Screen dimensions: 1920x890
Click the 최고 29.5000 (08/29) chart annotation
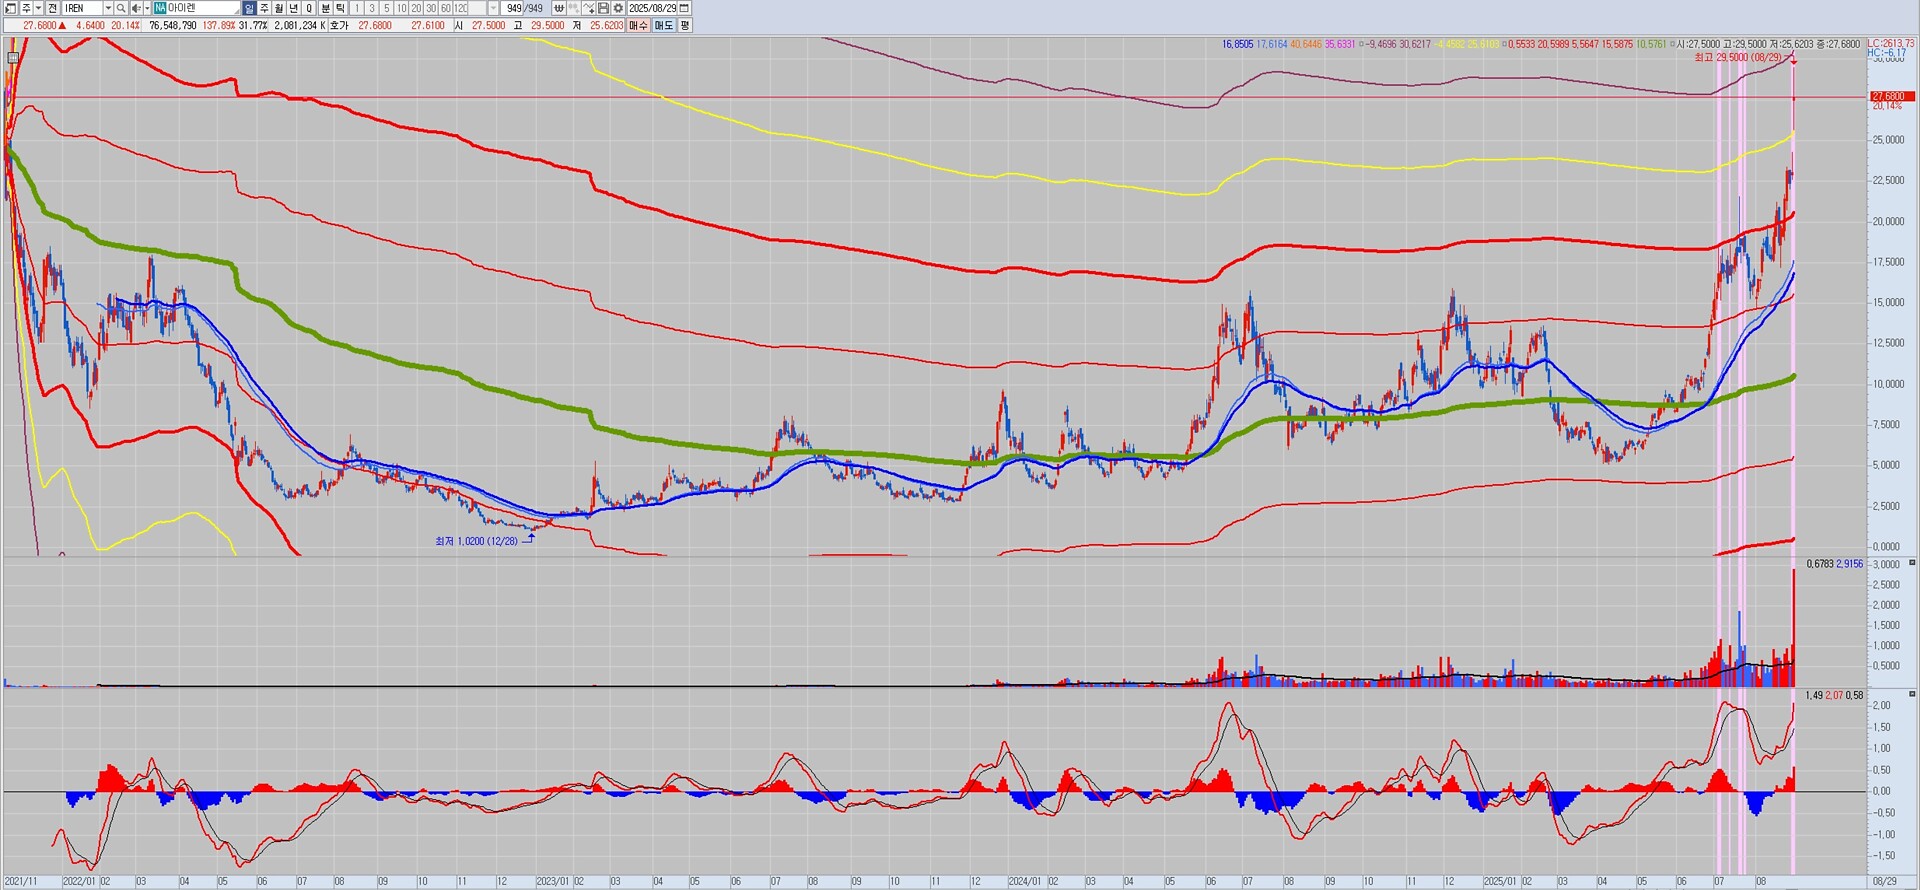click(1738, 58)
